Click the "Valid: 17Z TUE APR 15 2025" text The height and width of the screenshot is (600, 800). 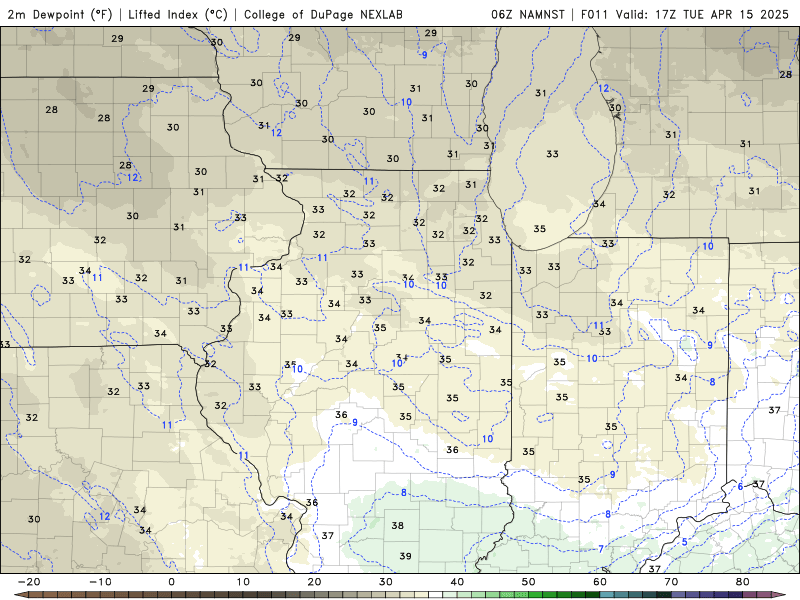point(702,14)
